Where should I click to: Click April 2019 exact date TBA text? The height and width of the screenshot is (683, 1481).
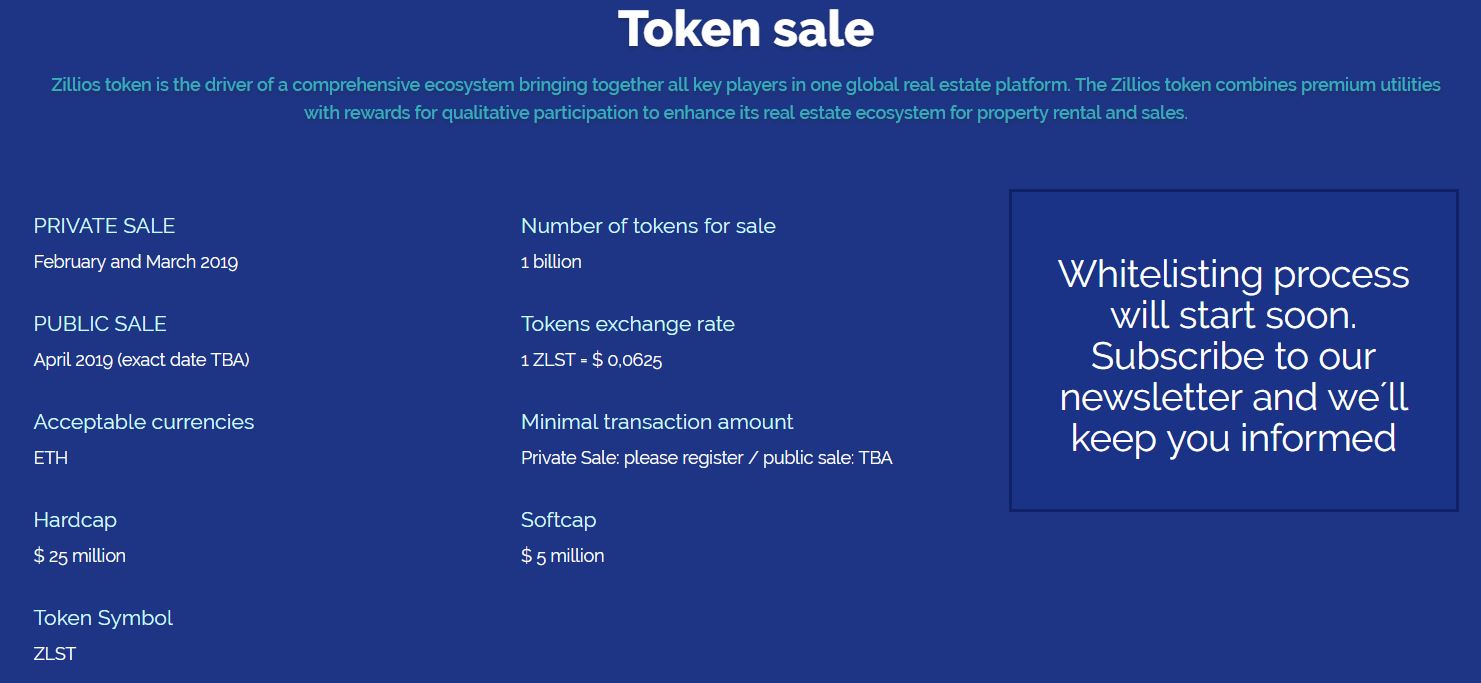point(141,360)
